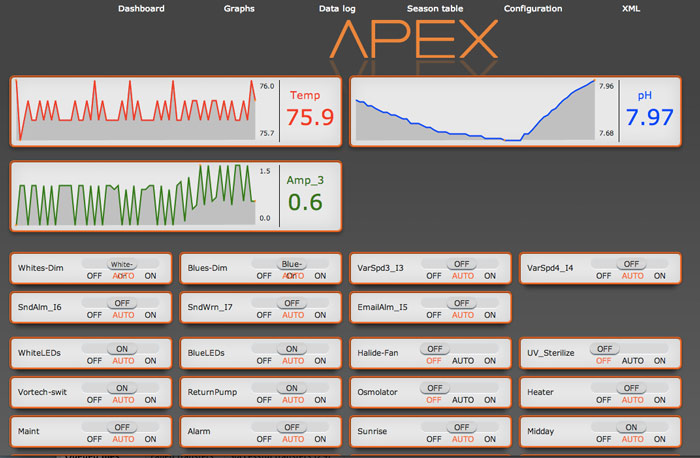The image size is (700, 458).
Task: Set Sunrise to AUTO
Action: 463,439
